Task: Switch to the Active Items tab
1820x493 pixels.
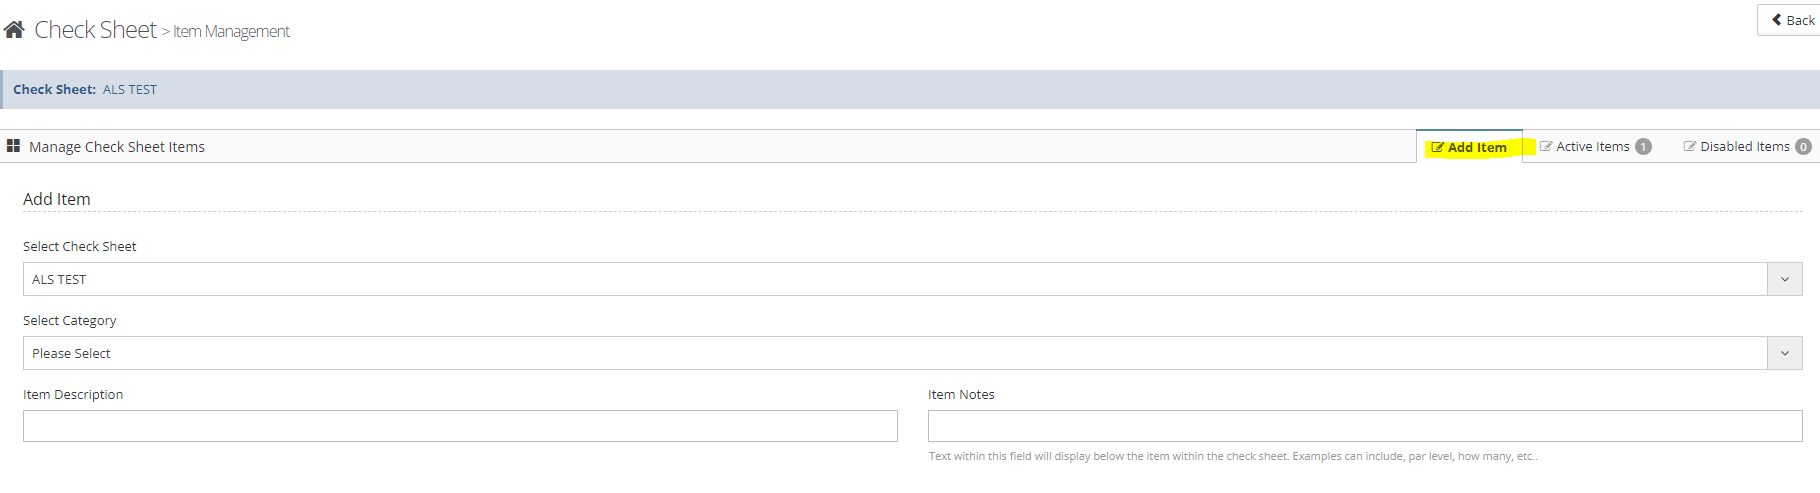Action: [1592, 146]
